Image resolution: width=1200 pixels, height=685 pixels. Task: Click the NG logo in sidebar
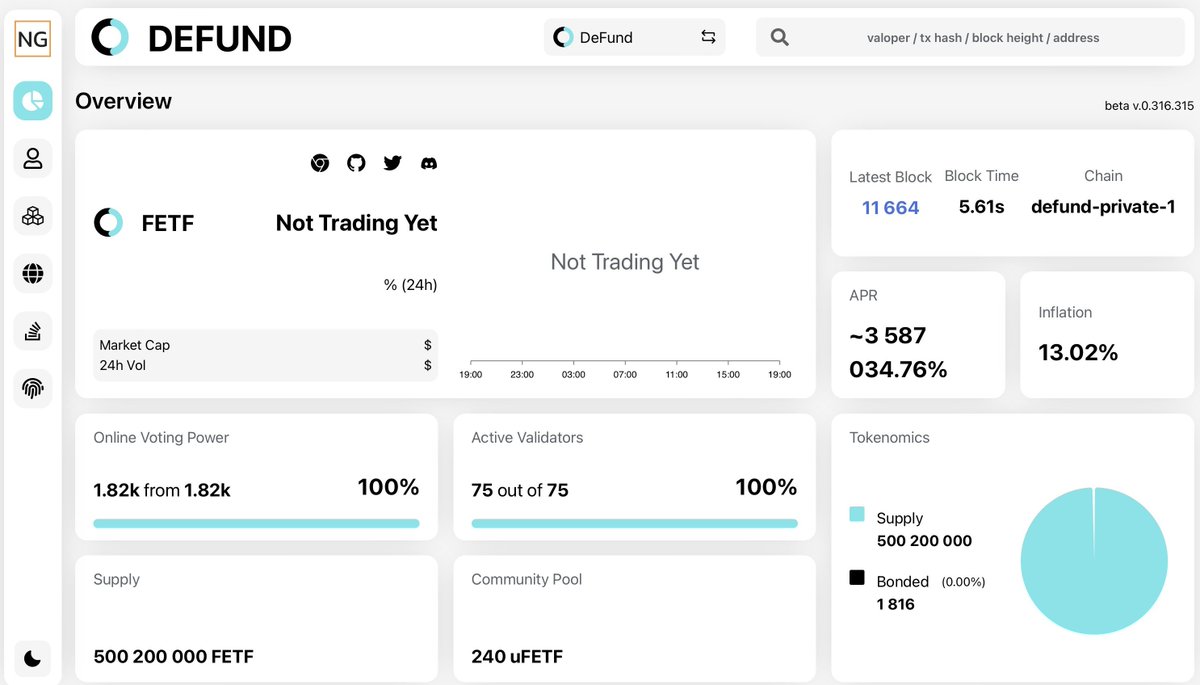pyautogui.click(x=33, y=41)
